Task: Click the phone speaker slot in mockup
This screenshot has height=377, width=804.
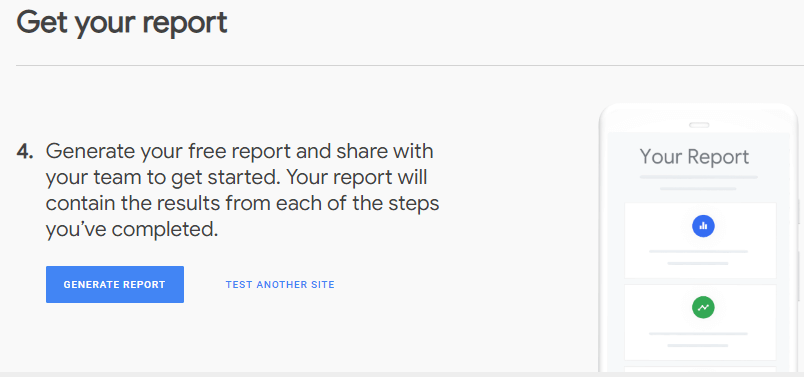Action: (699, 125)
